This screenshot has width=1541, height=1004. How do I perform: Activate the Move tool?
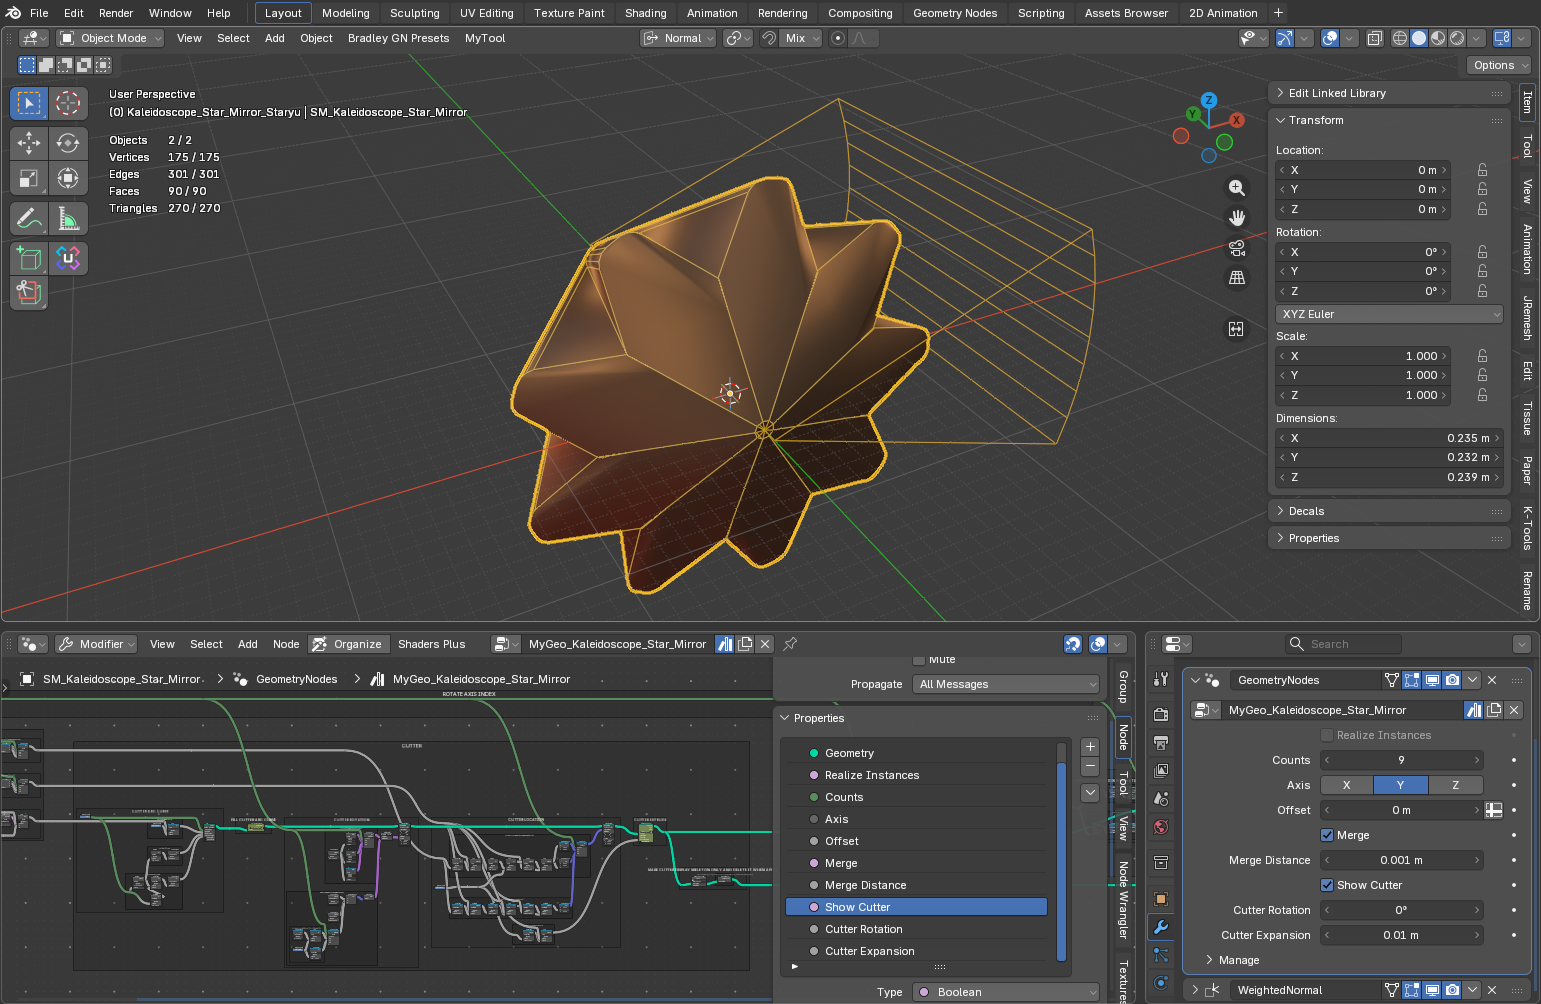click(x=29, y=143)
